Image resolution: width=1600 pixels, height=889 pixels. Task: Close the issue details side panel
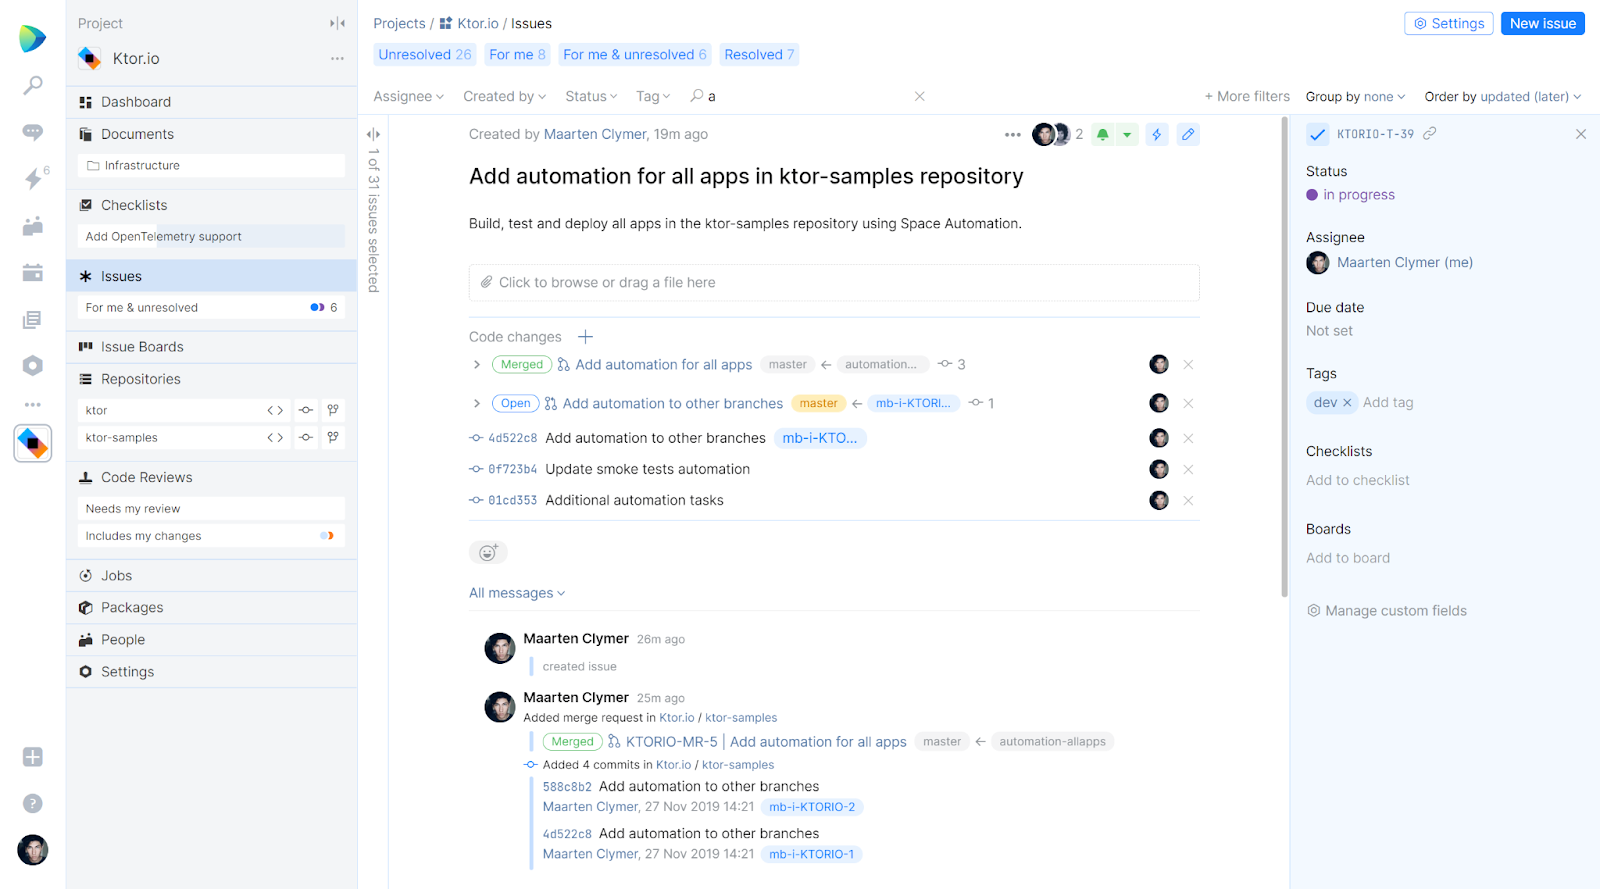pyautogui.click(x=1581, y=134)
